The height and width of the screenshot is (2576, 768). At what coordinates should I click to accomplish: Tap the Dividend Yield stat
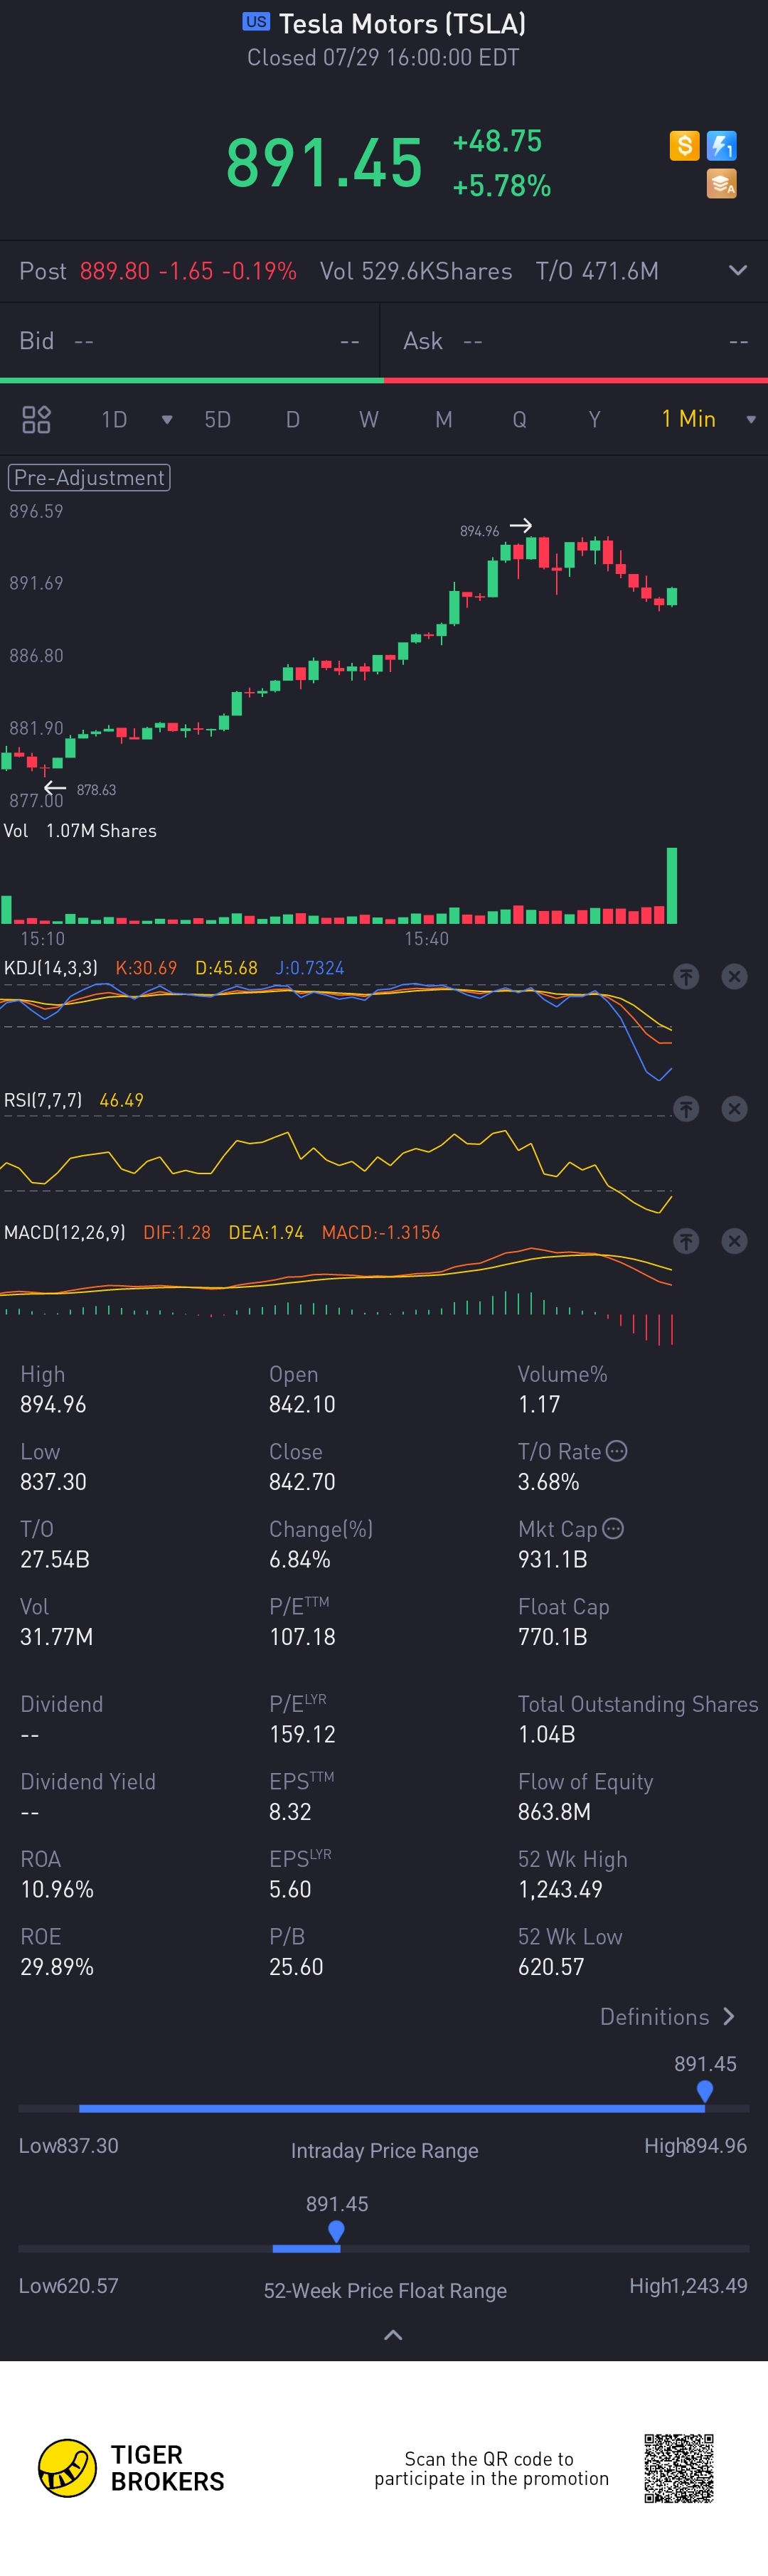(88, 1796)
